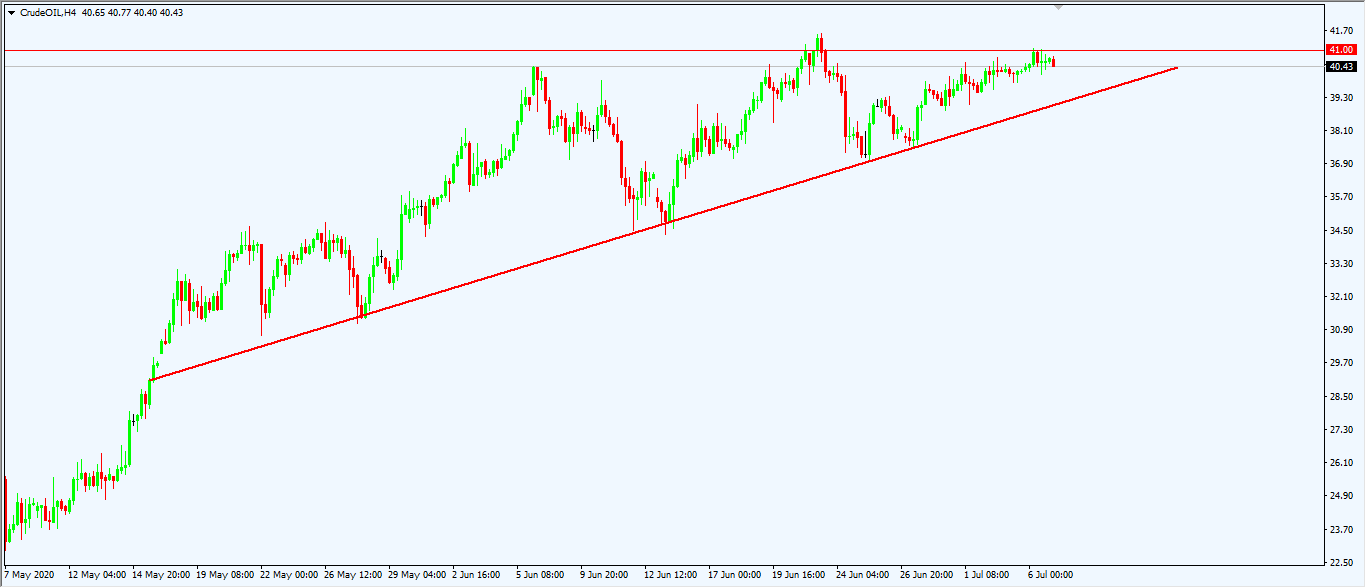This screenshot has width=1366, height=588.
Task: Click the 26.10 price axis label
Action: pyautogui.click(x=1340, y=462)
